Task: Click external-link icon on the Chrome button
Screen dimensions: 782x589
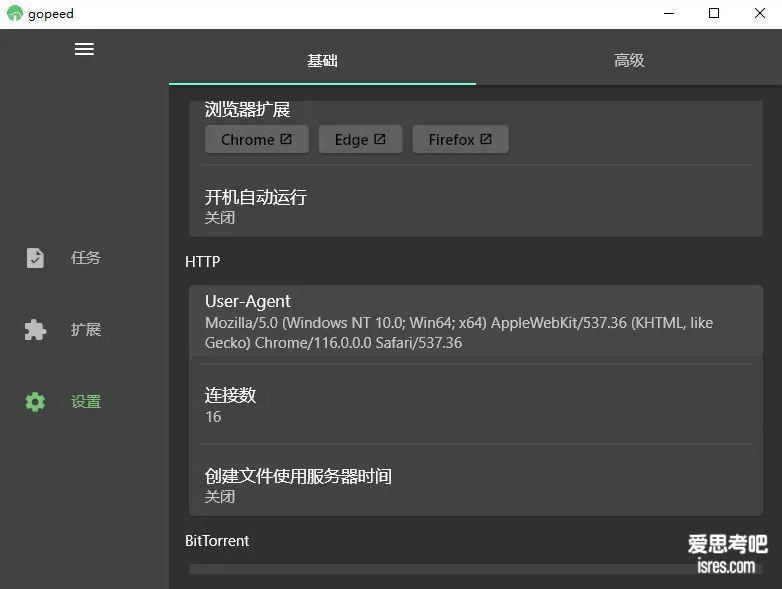Action: (286, 139)
